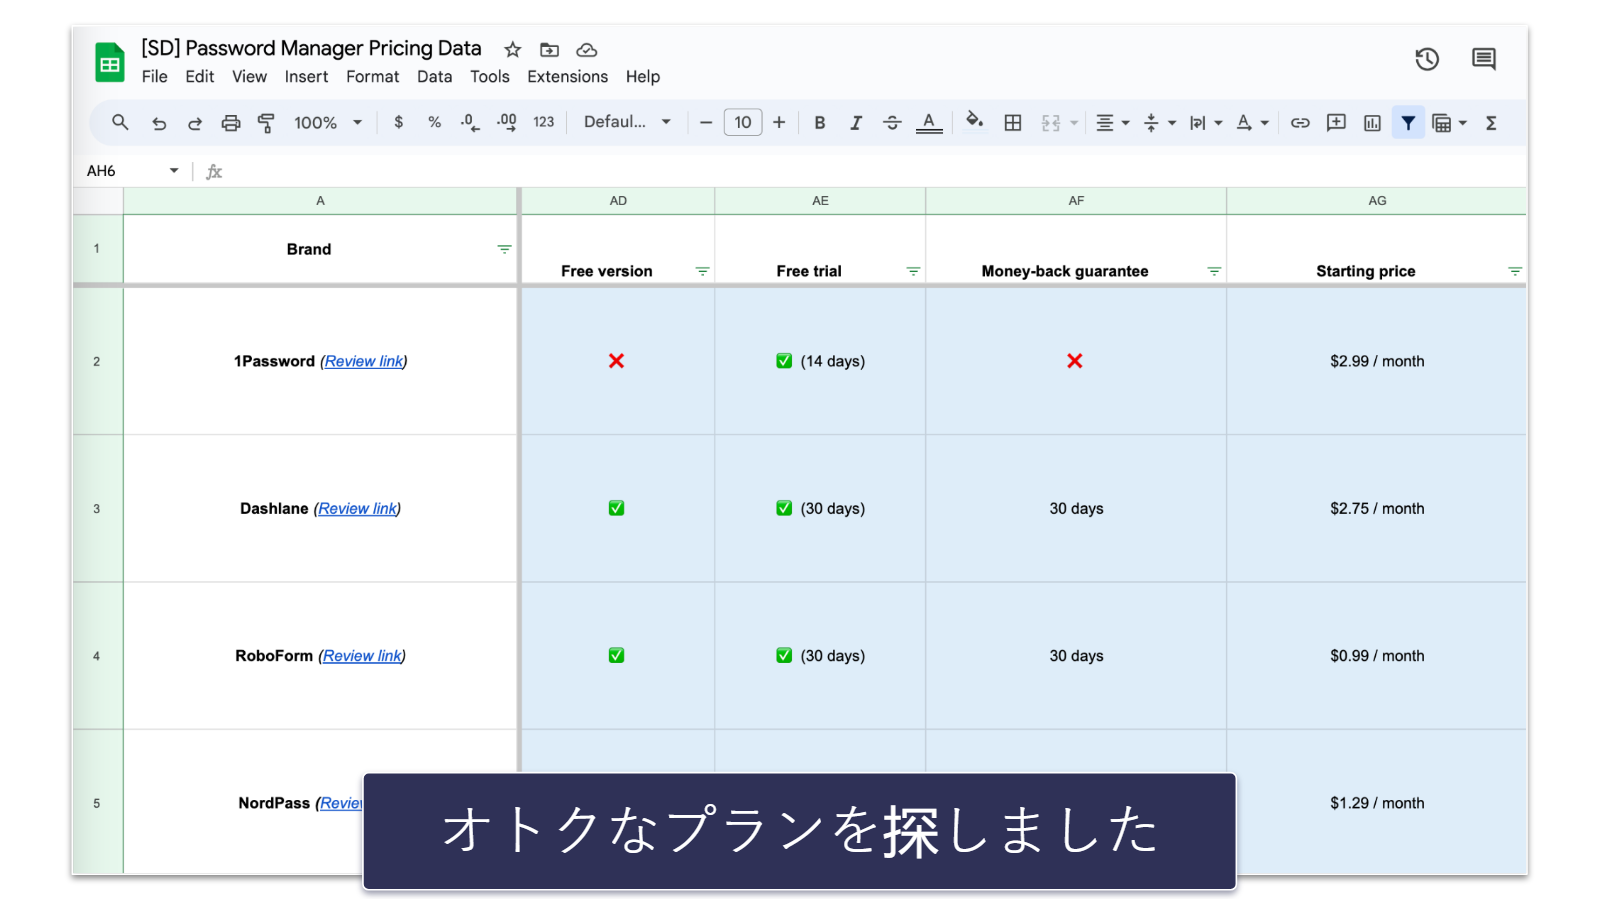View cloud document status
1599x899 pixels.
click(x=587, y=49)
